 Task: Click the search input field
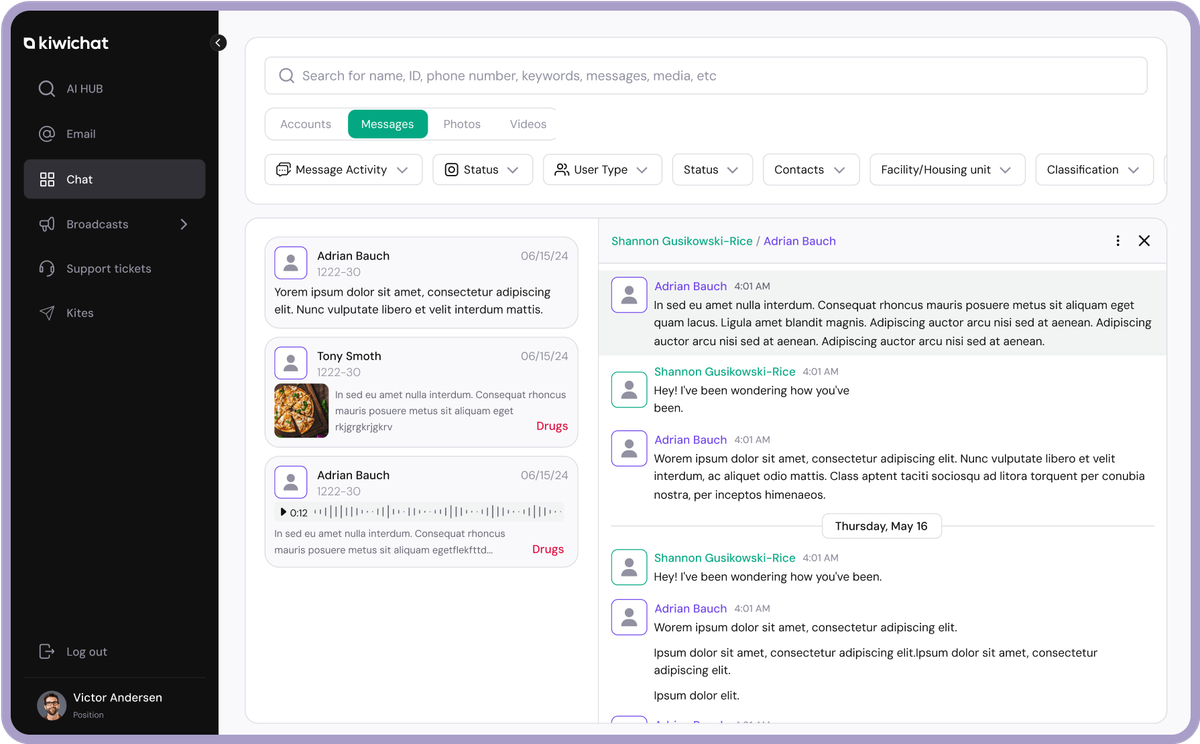click(x=706, y=76)
